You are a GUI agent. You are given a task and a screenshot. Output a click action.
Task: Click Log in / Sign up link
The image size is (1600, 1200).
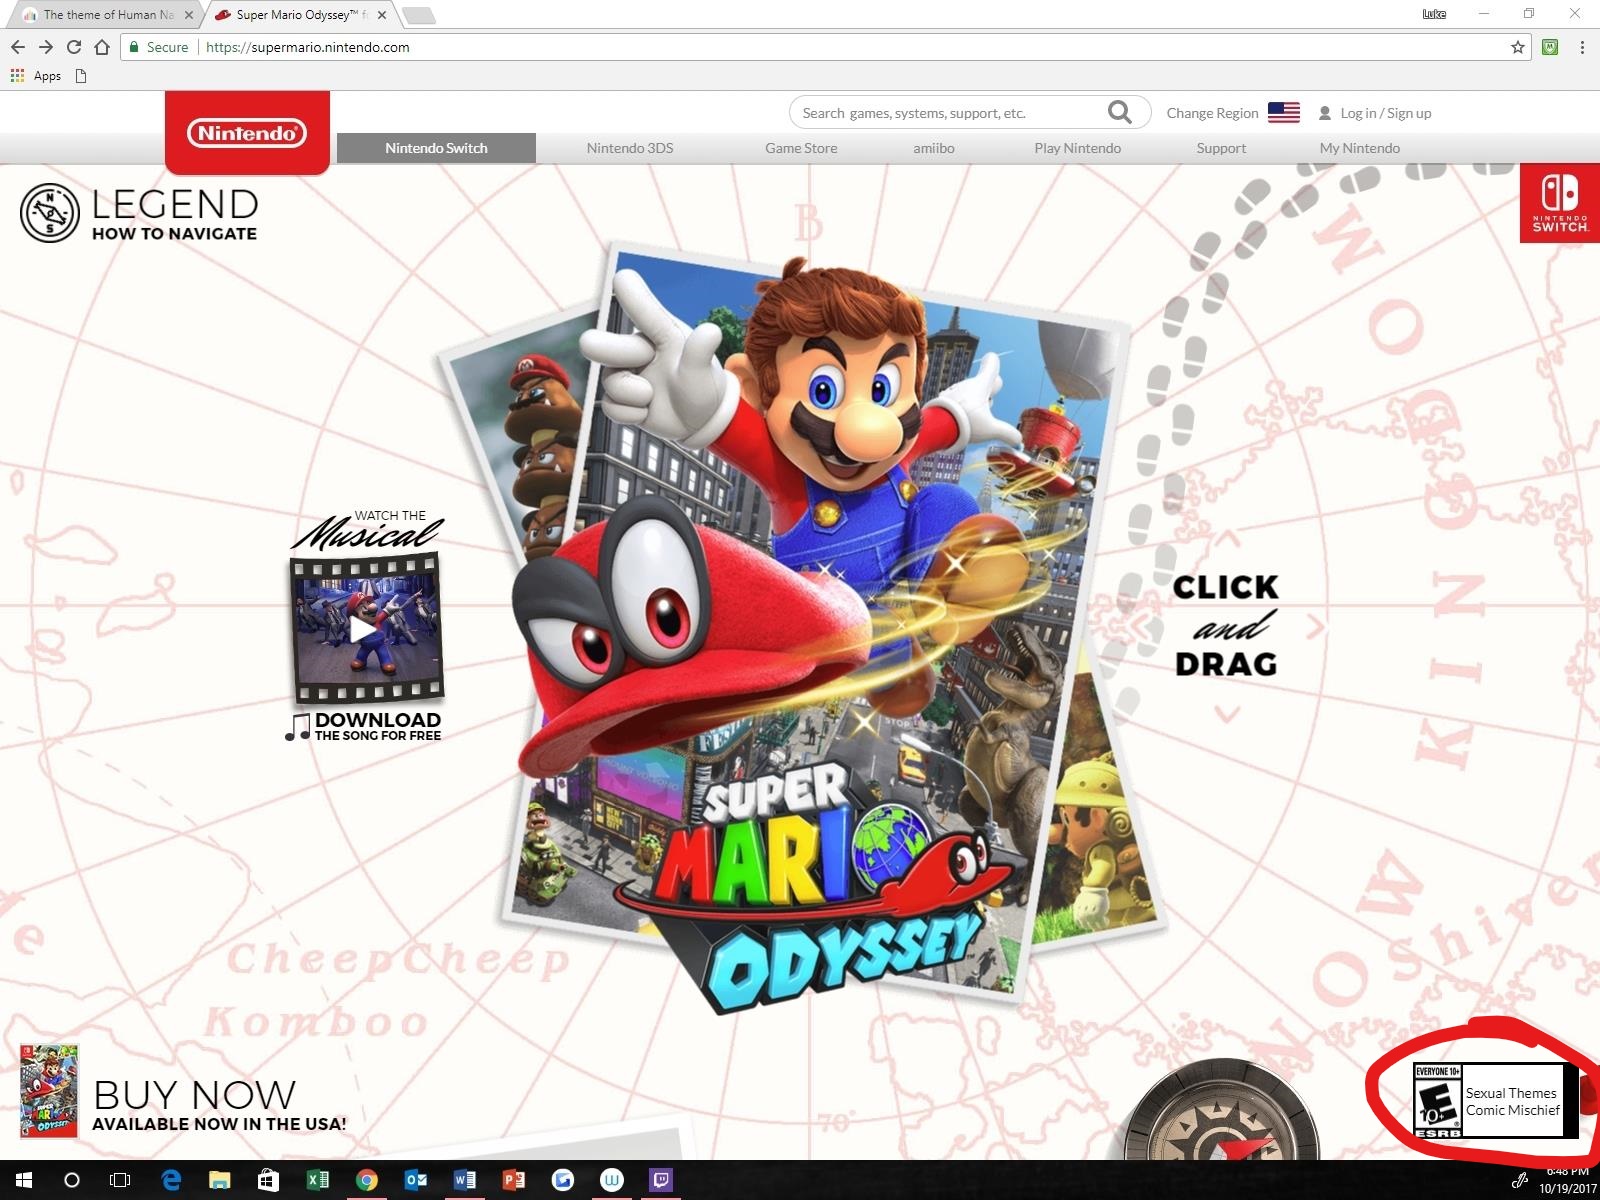[x=1385, y=113]
